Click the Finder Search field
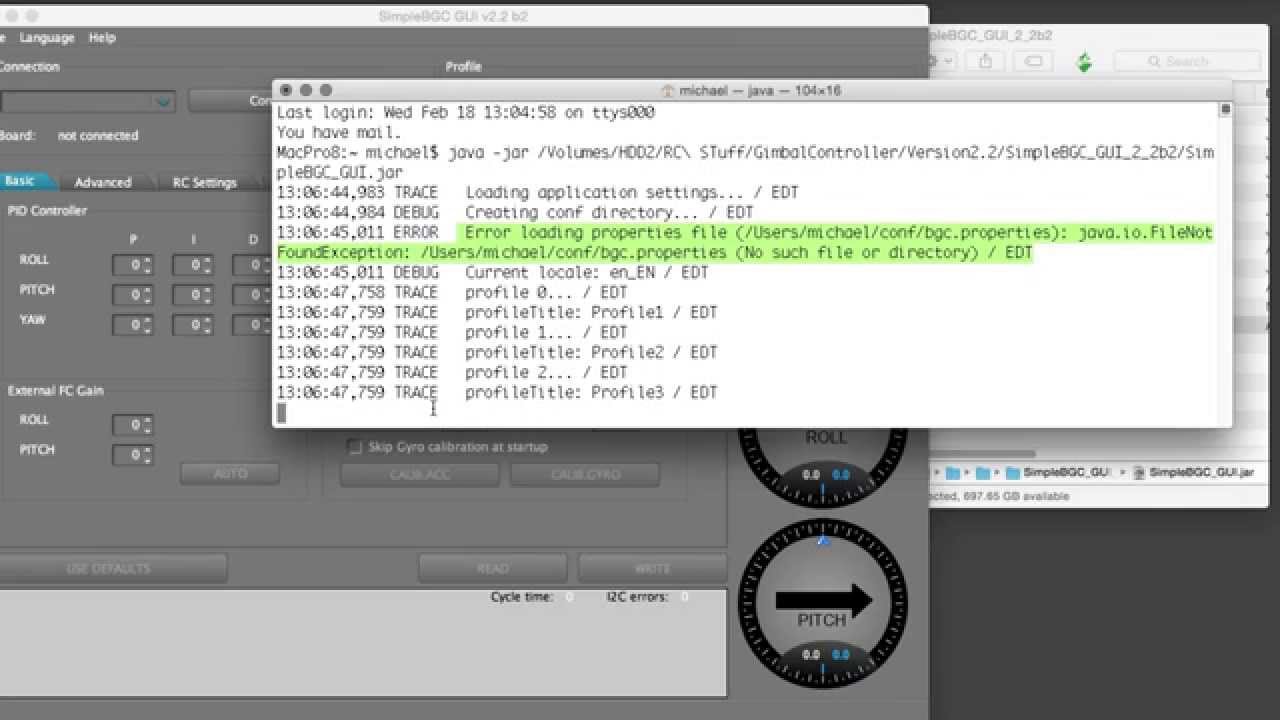Screen dimensions: 1280x720 click(1187, 62)
